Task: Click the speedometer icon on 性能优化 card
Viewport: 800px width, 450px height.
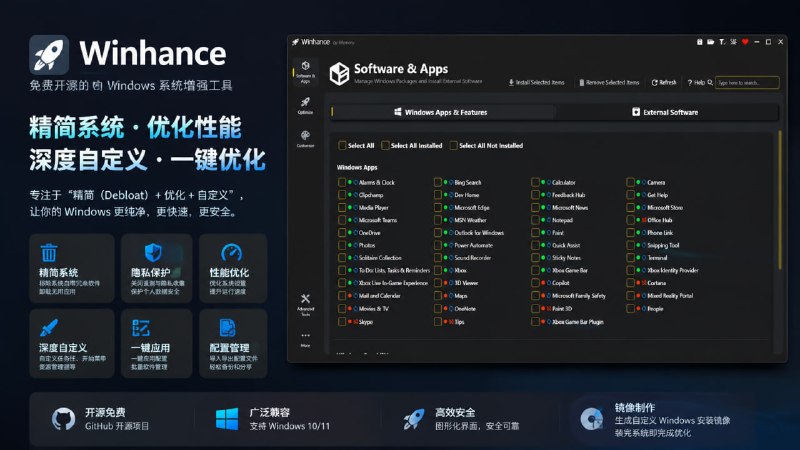Action: (x=231, y=253)
